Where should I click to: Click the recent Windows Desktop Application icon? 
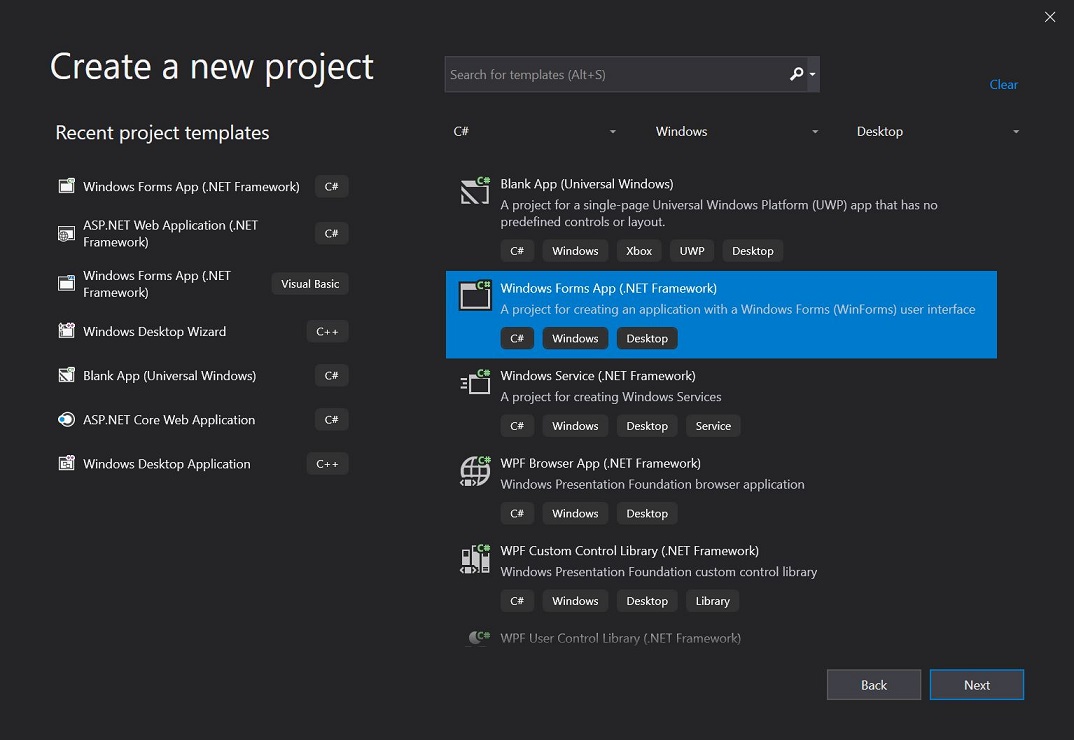pyautogui.click(x=67, y=464)
